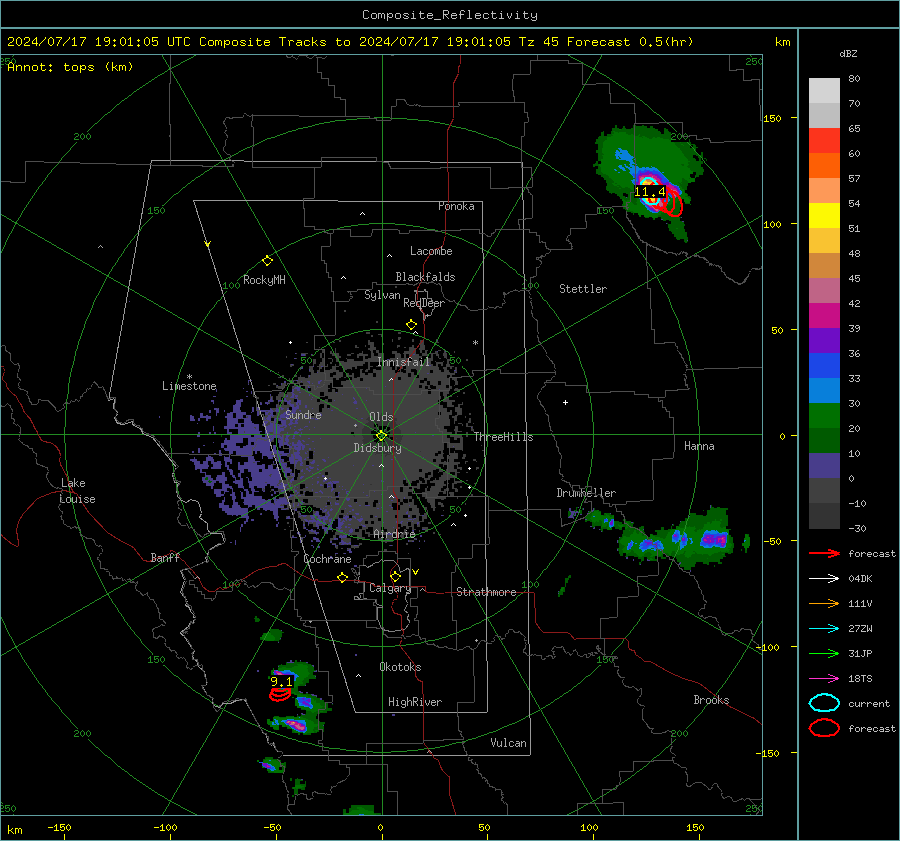This screenshot has height=841, width=900.
Task: Click the red forecast ellipse legend symbol
Action: (x=824, y=728)
